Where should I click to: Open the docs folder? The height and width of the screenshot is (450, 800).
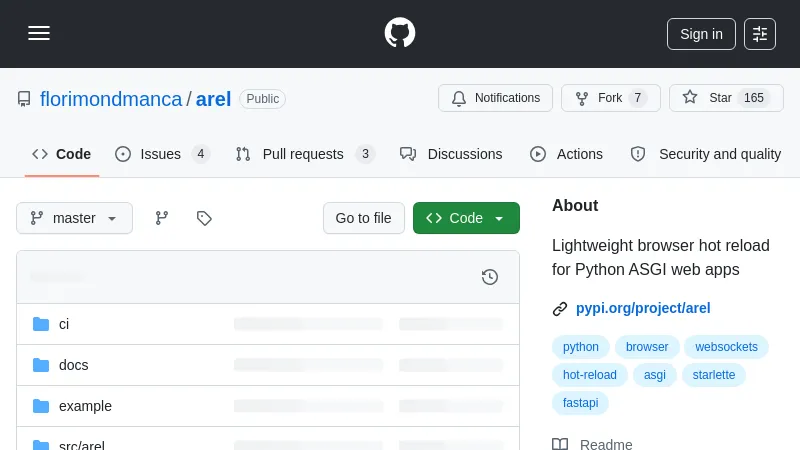[x=73, y=365]
